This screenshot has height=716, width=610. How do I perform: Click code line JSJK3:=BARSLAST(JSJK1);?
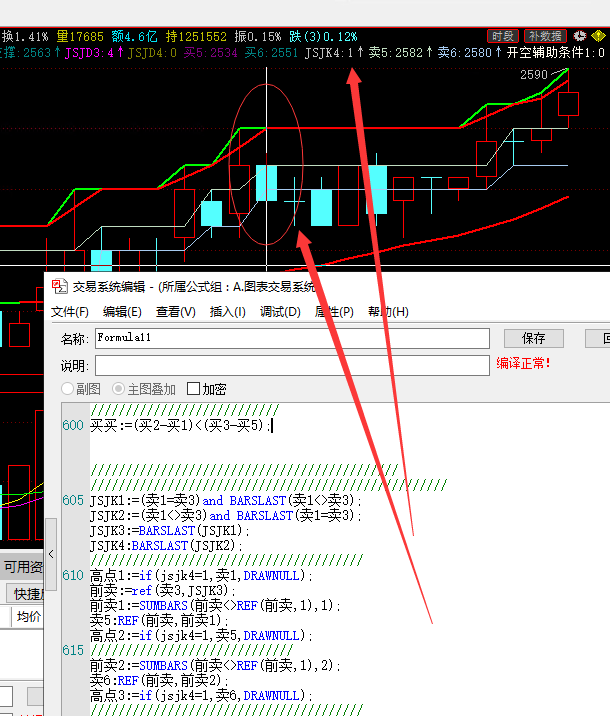click(170, 531)
